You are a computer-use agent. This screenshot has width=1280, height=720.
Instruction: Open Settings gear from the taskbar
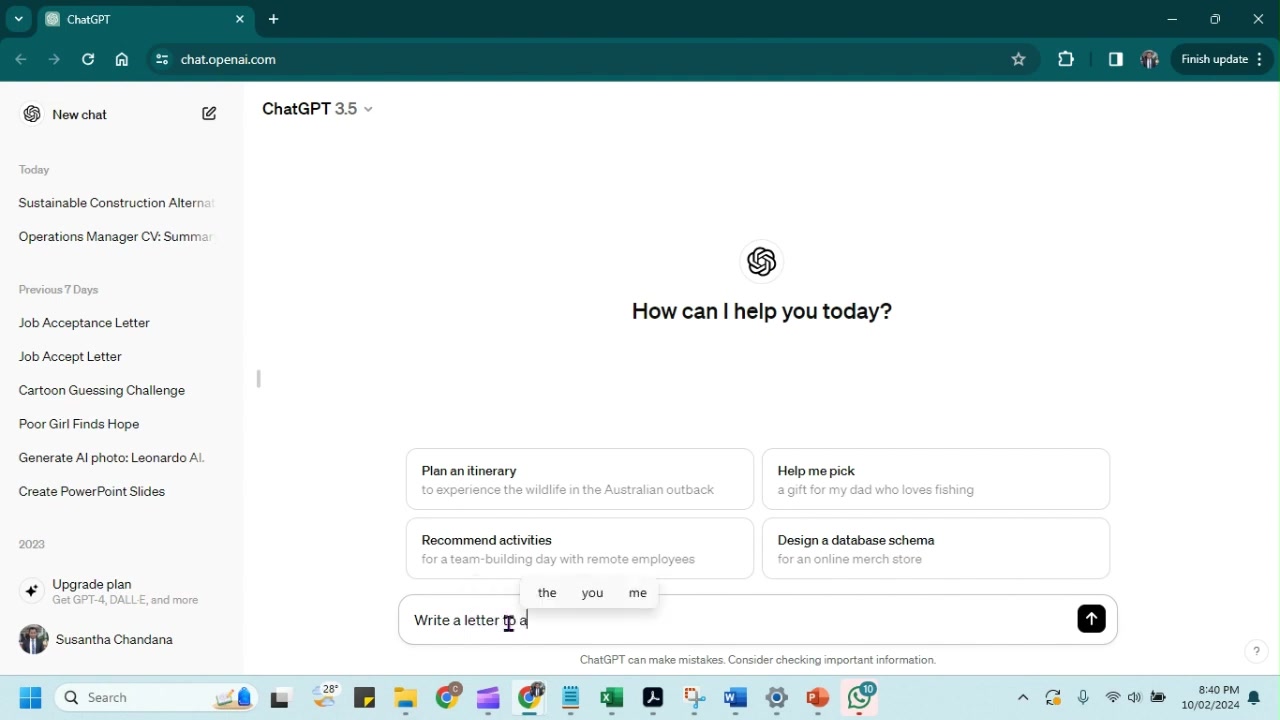(x=776, y=697)
